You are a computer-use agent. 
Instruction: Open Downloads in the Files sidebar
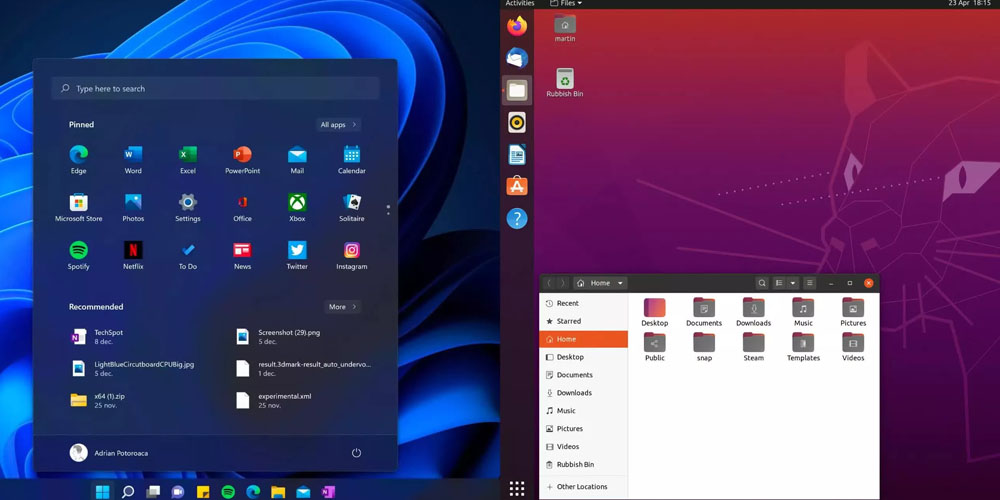(584, 393)
